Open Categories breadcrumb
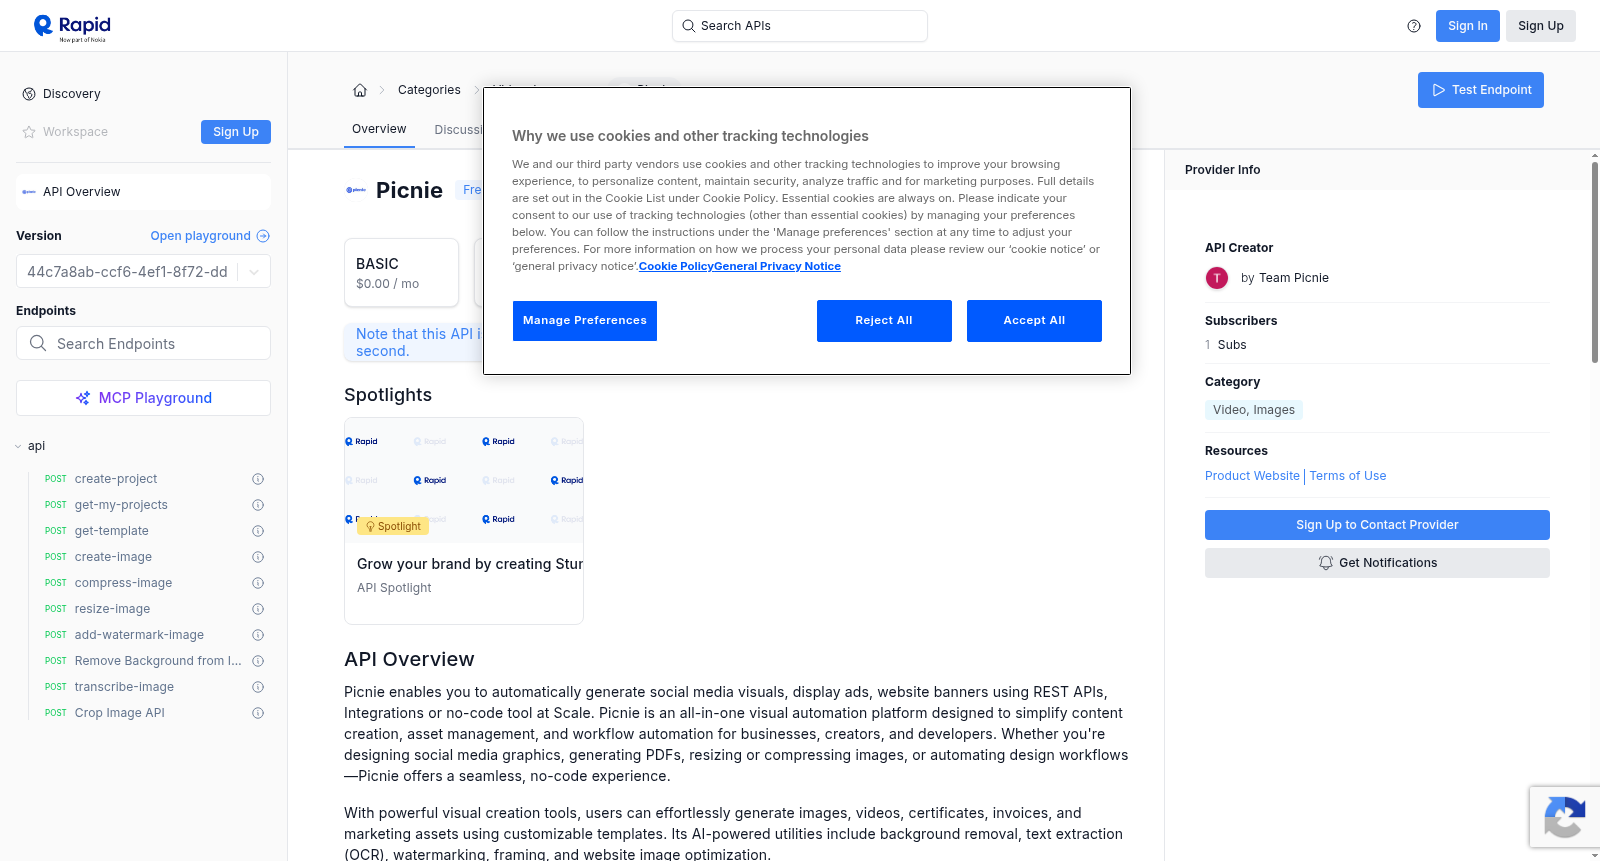Image resolution: width=1600 pixels, height=861 pixels. [x=429, y=90]
